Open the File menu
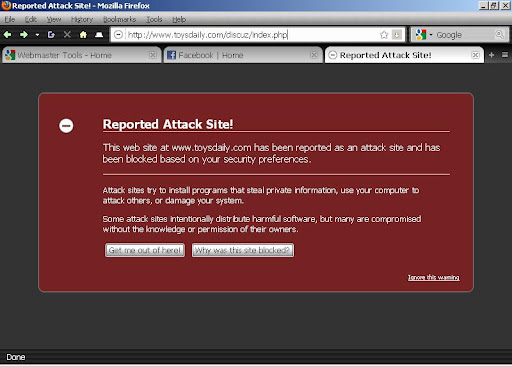This screenshot has width=512, height=367. point(10,19)
